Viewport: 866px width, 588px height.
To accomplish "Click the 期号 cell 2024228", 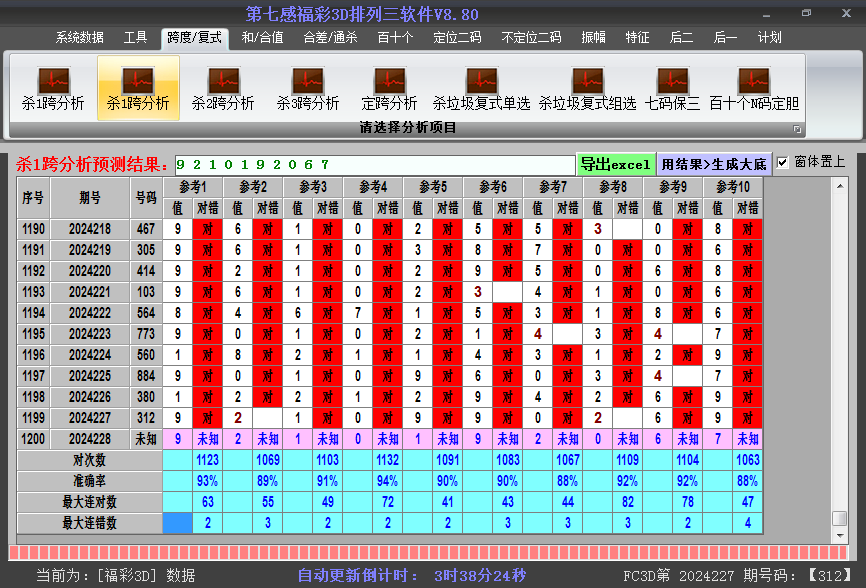I will 89,439.
